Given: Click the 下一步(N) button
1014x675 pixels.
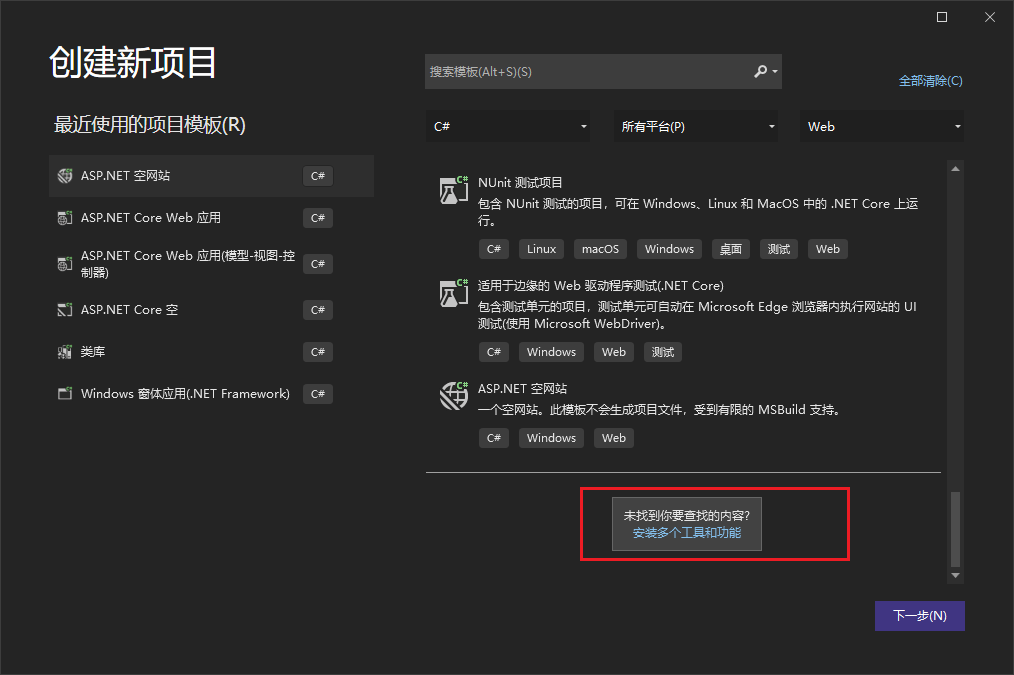Looking at the screenshot, I should tap(920, 616).
